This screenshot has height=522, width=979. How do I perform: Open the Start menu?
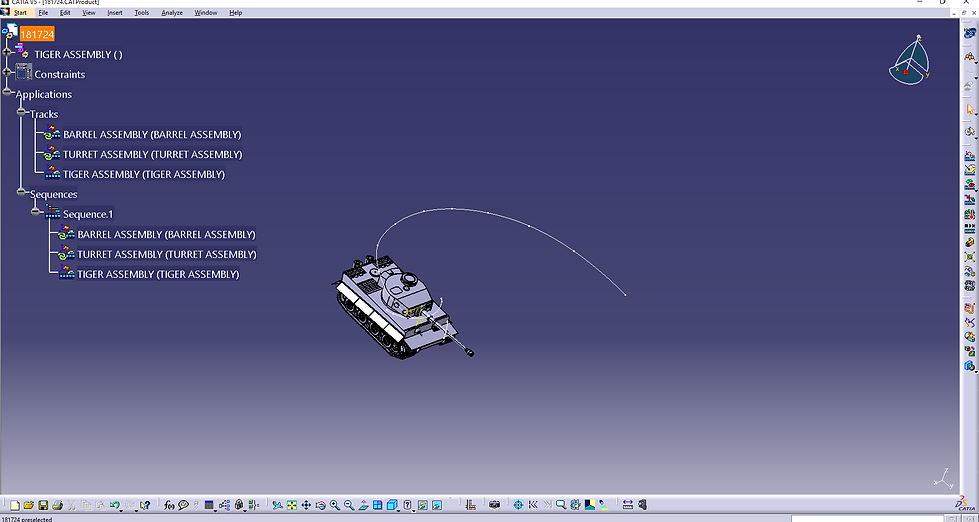point(20,12)
